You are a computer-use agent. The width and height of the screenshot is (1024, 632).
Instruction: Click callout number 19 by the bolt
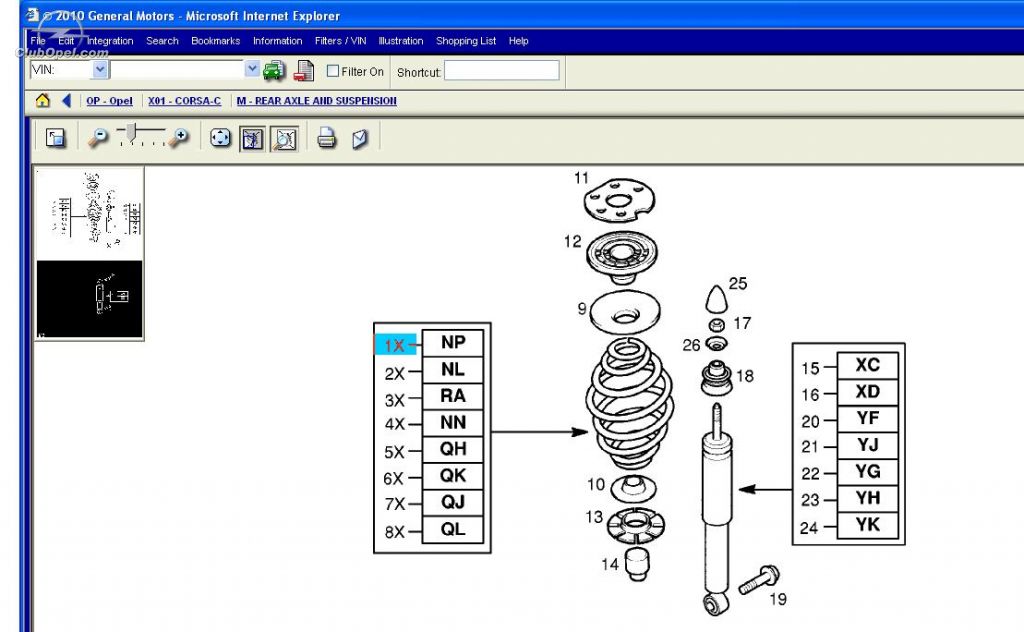778,599
